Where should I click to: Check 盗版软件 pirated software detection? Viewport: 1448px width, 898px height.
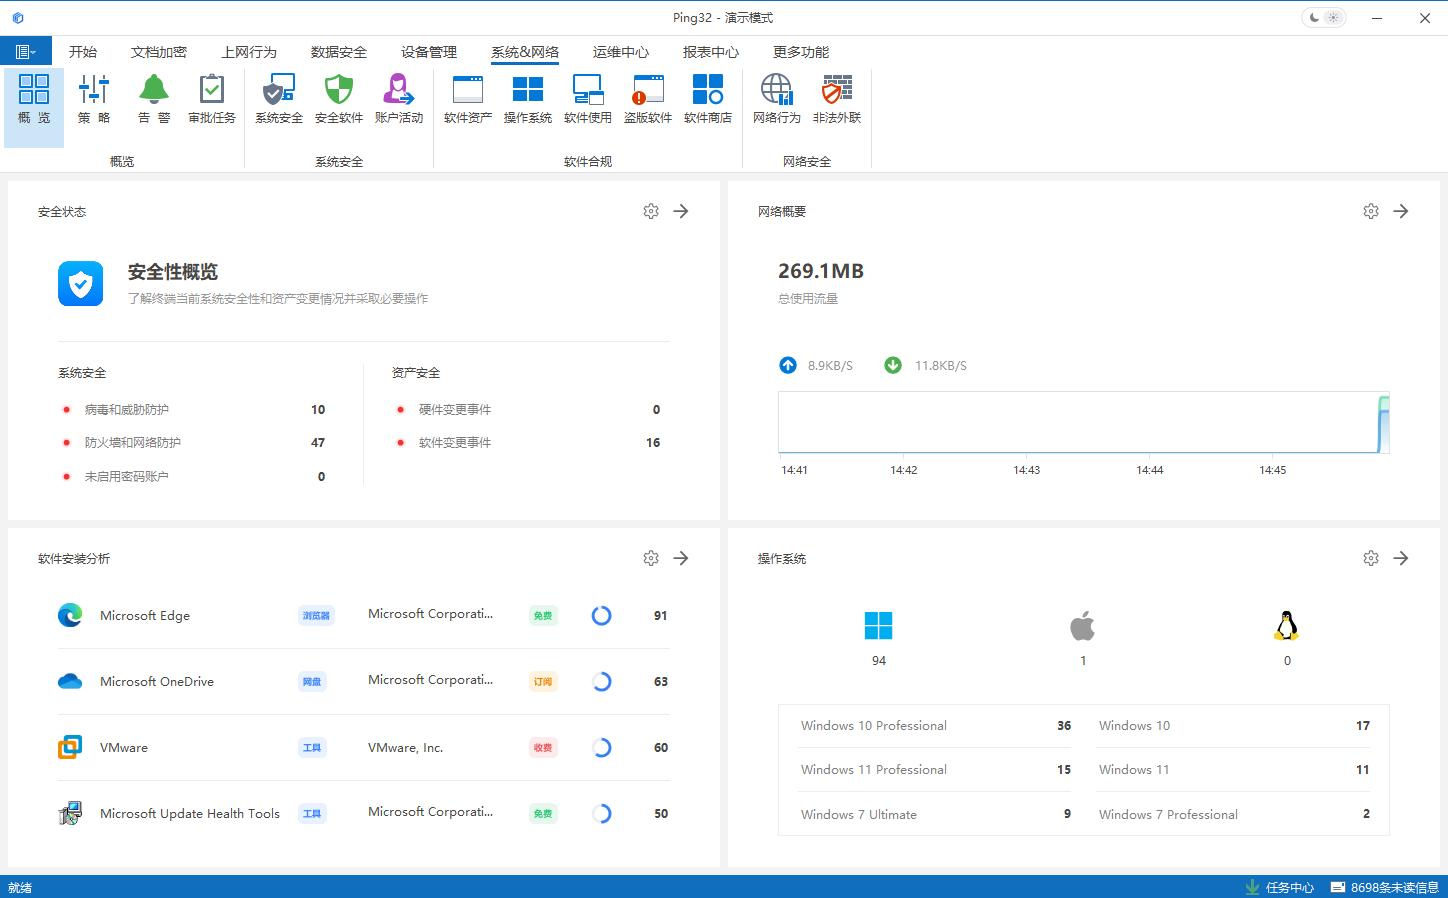(647, 100)
